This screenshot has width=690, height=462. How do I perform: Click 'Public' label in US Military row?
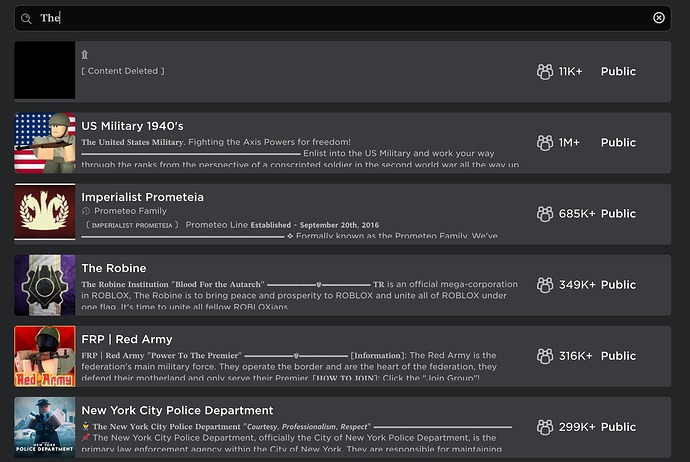pyautogui.click(x=618, y=143)
